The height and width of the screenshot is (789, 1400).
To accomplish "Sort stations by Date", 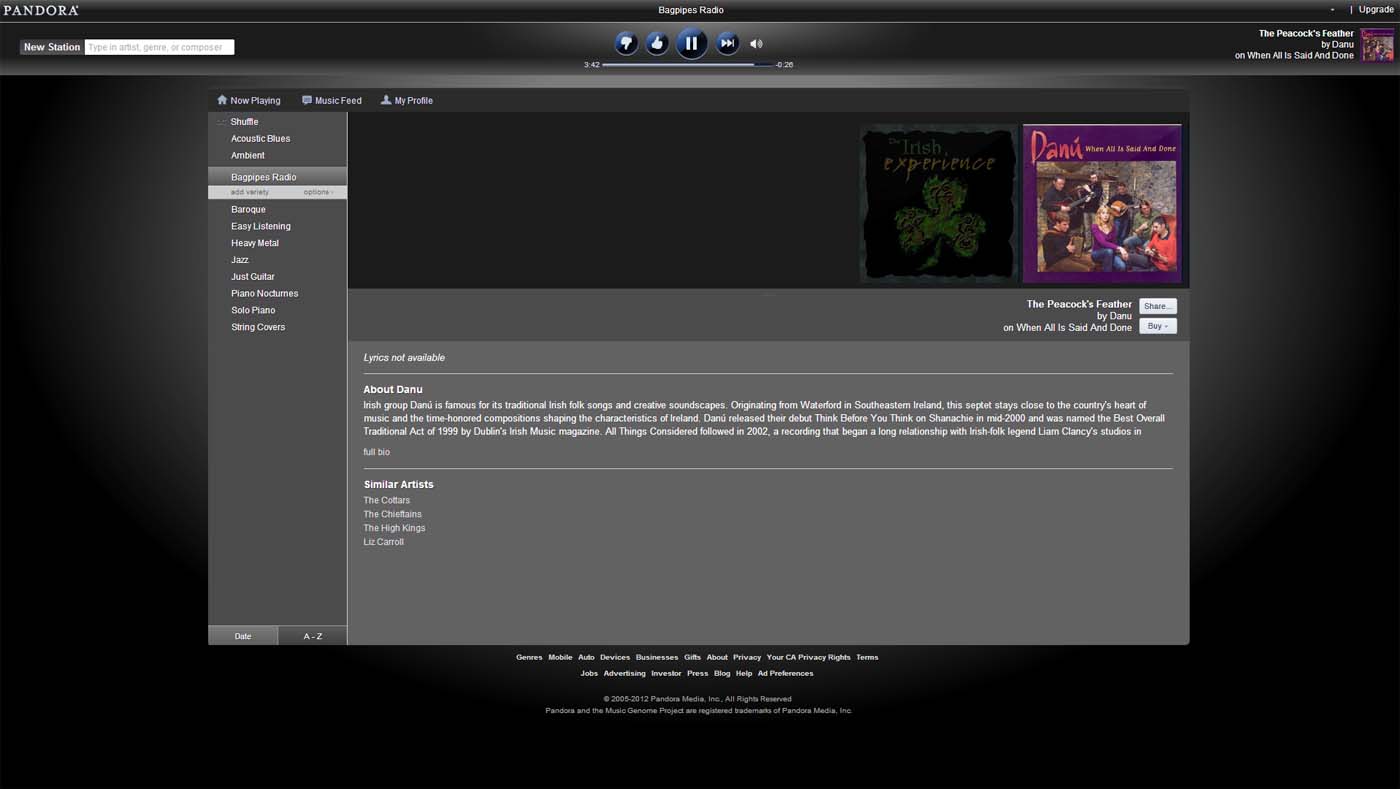I will (x=243, y=636).
